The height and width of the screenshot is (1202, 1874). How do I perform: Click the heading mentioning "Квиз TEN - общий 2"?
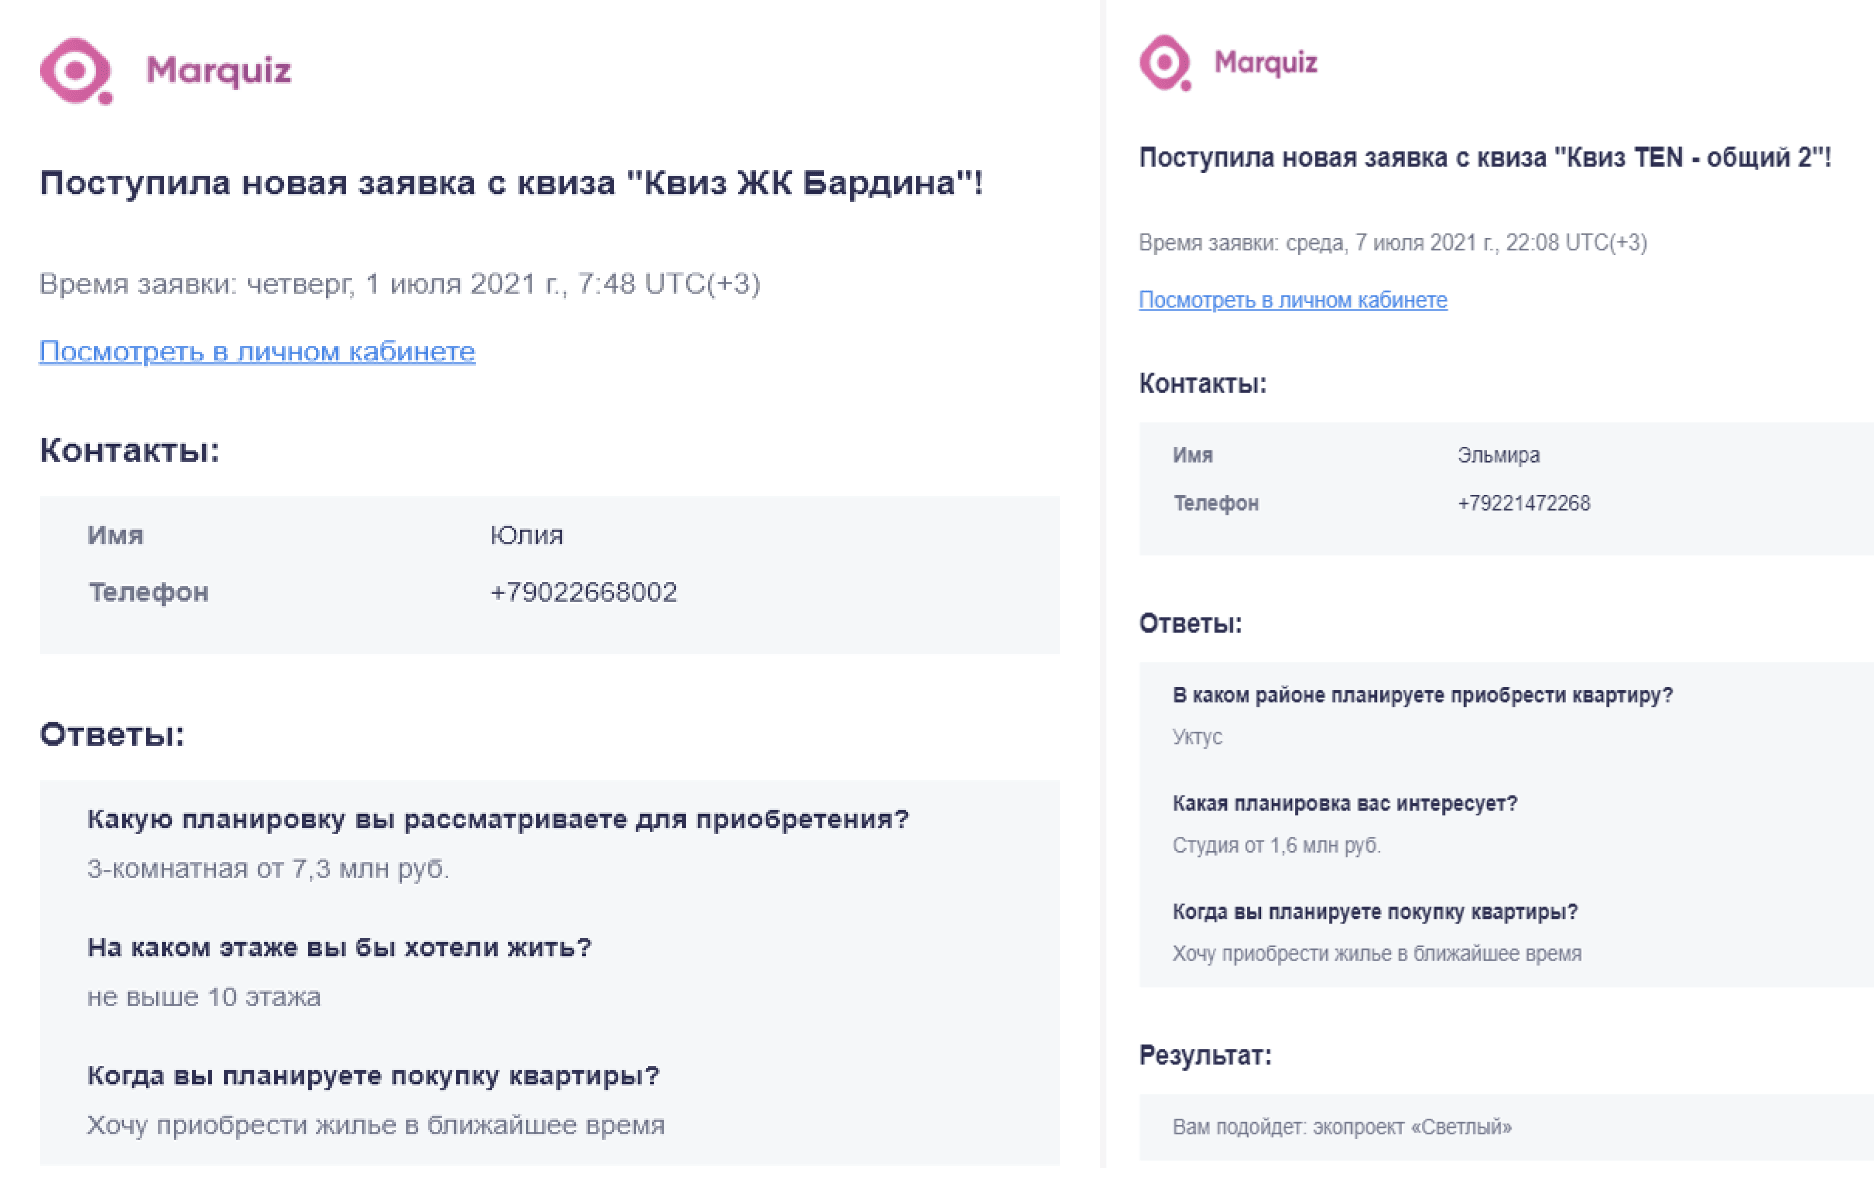(x=1484, y=158)
